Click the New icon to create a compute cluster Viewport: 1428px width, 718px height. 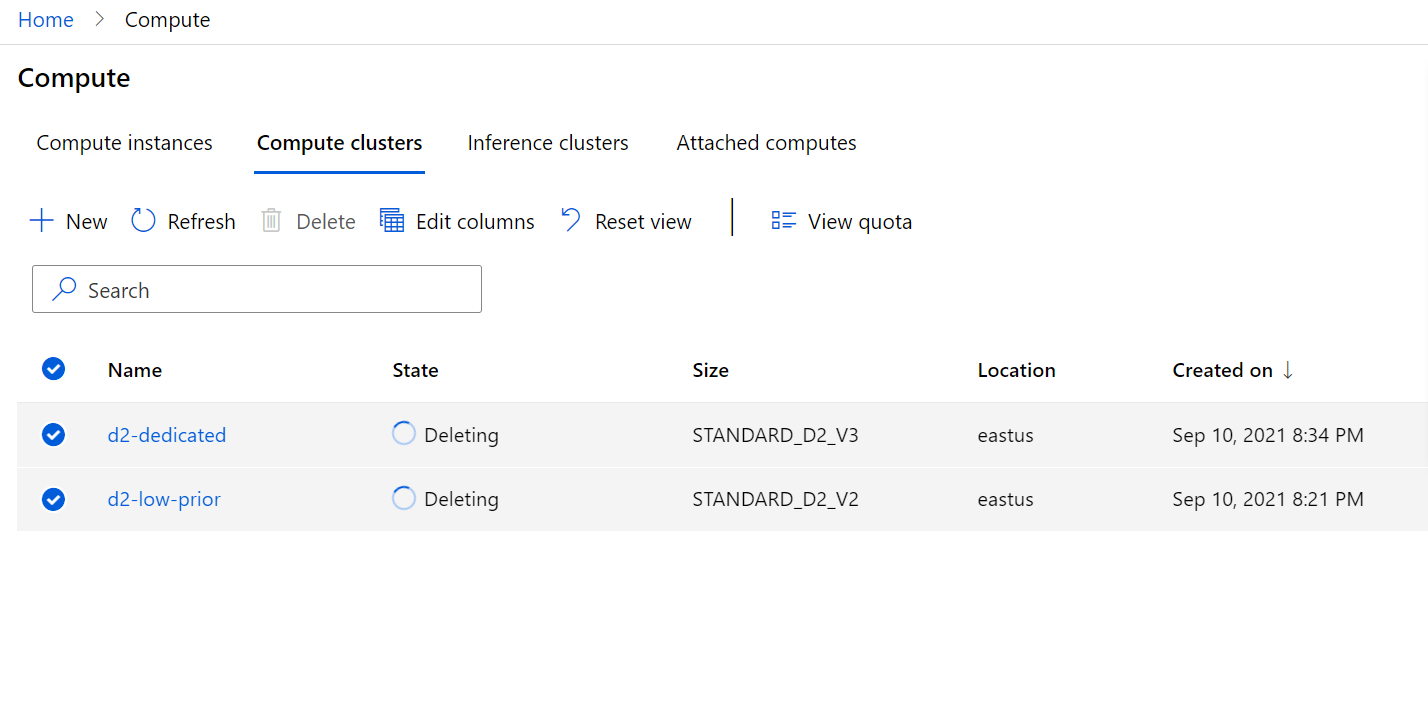click(40, 220)
